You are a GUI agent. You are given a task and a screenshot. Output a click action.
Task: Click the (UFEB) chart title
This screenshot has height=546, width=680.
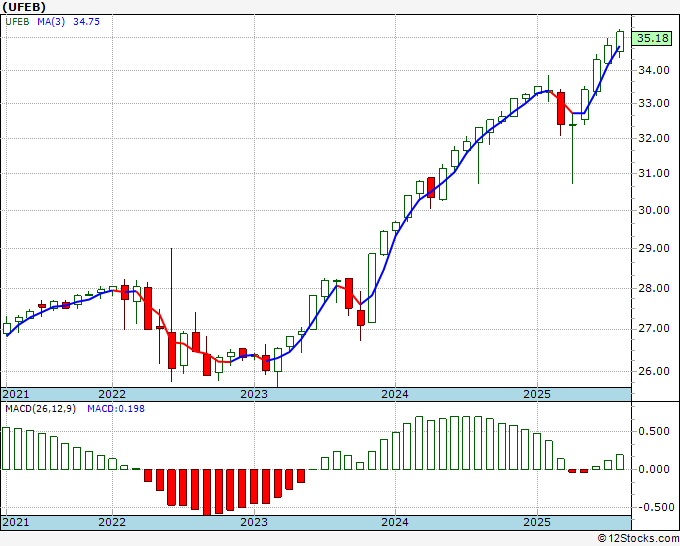click(24, 7)
